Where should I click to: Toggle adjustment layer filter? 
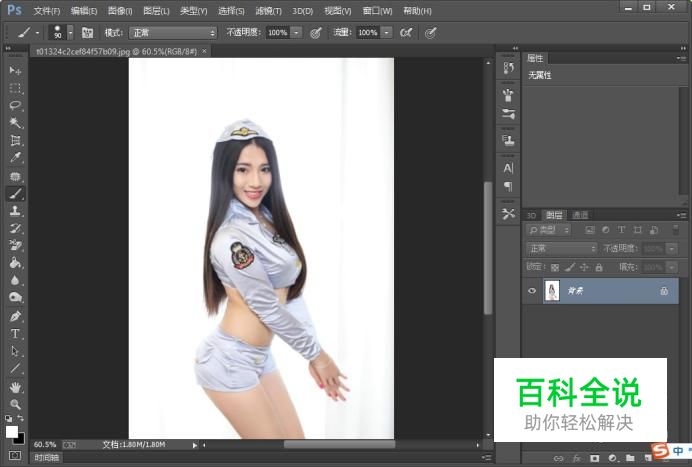tap(606, 230)
